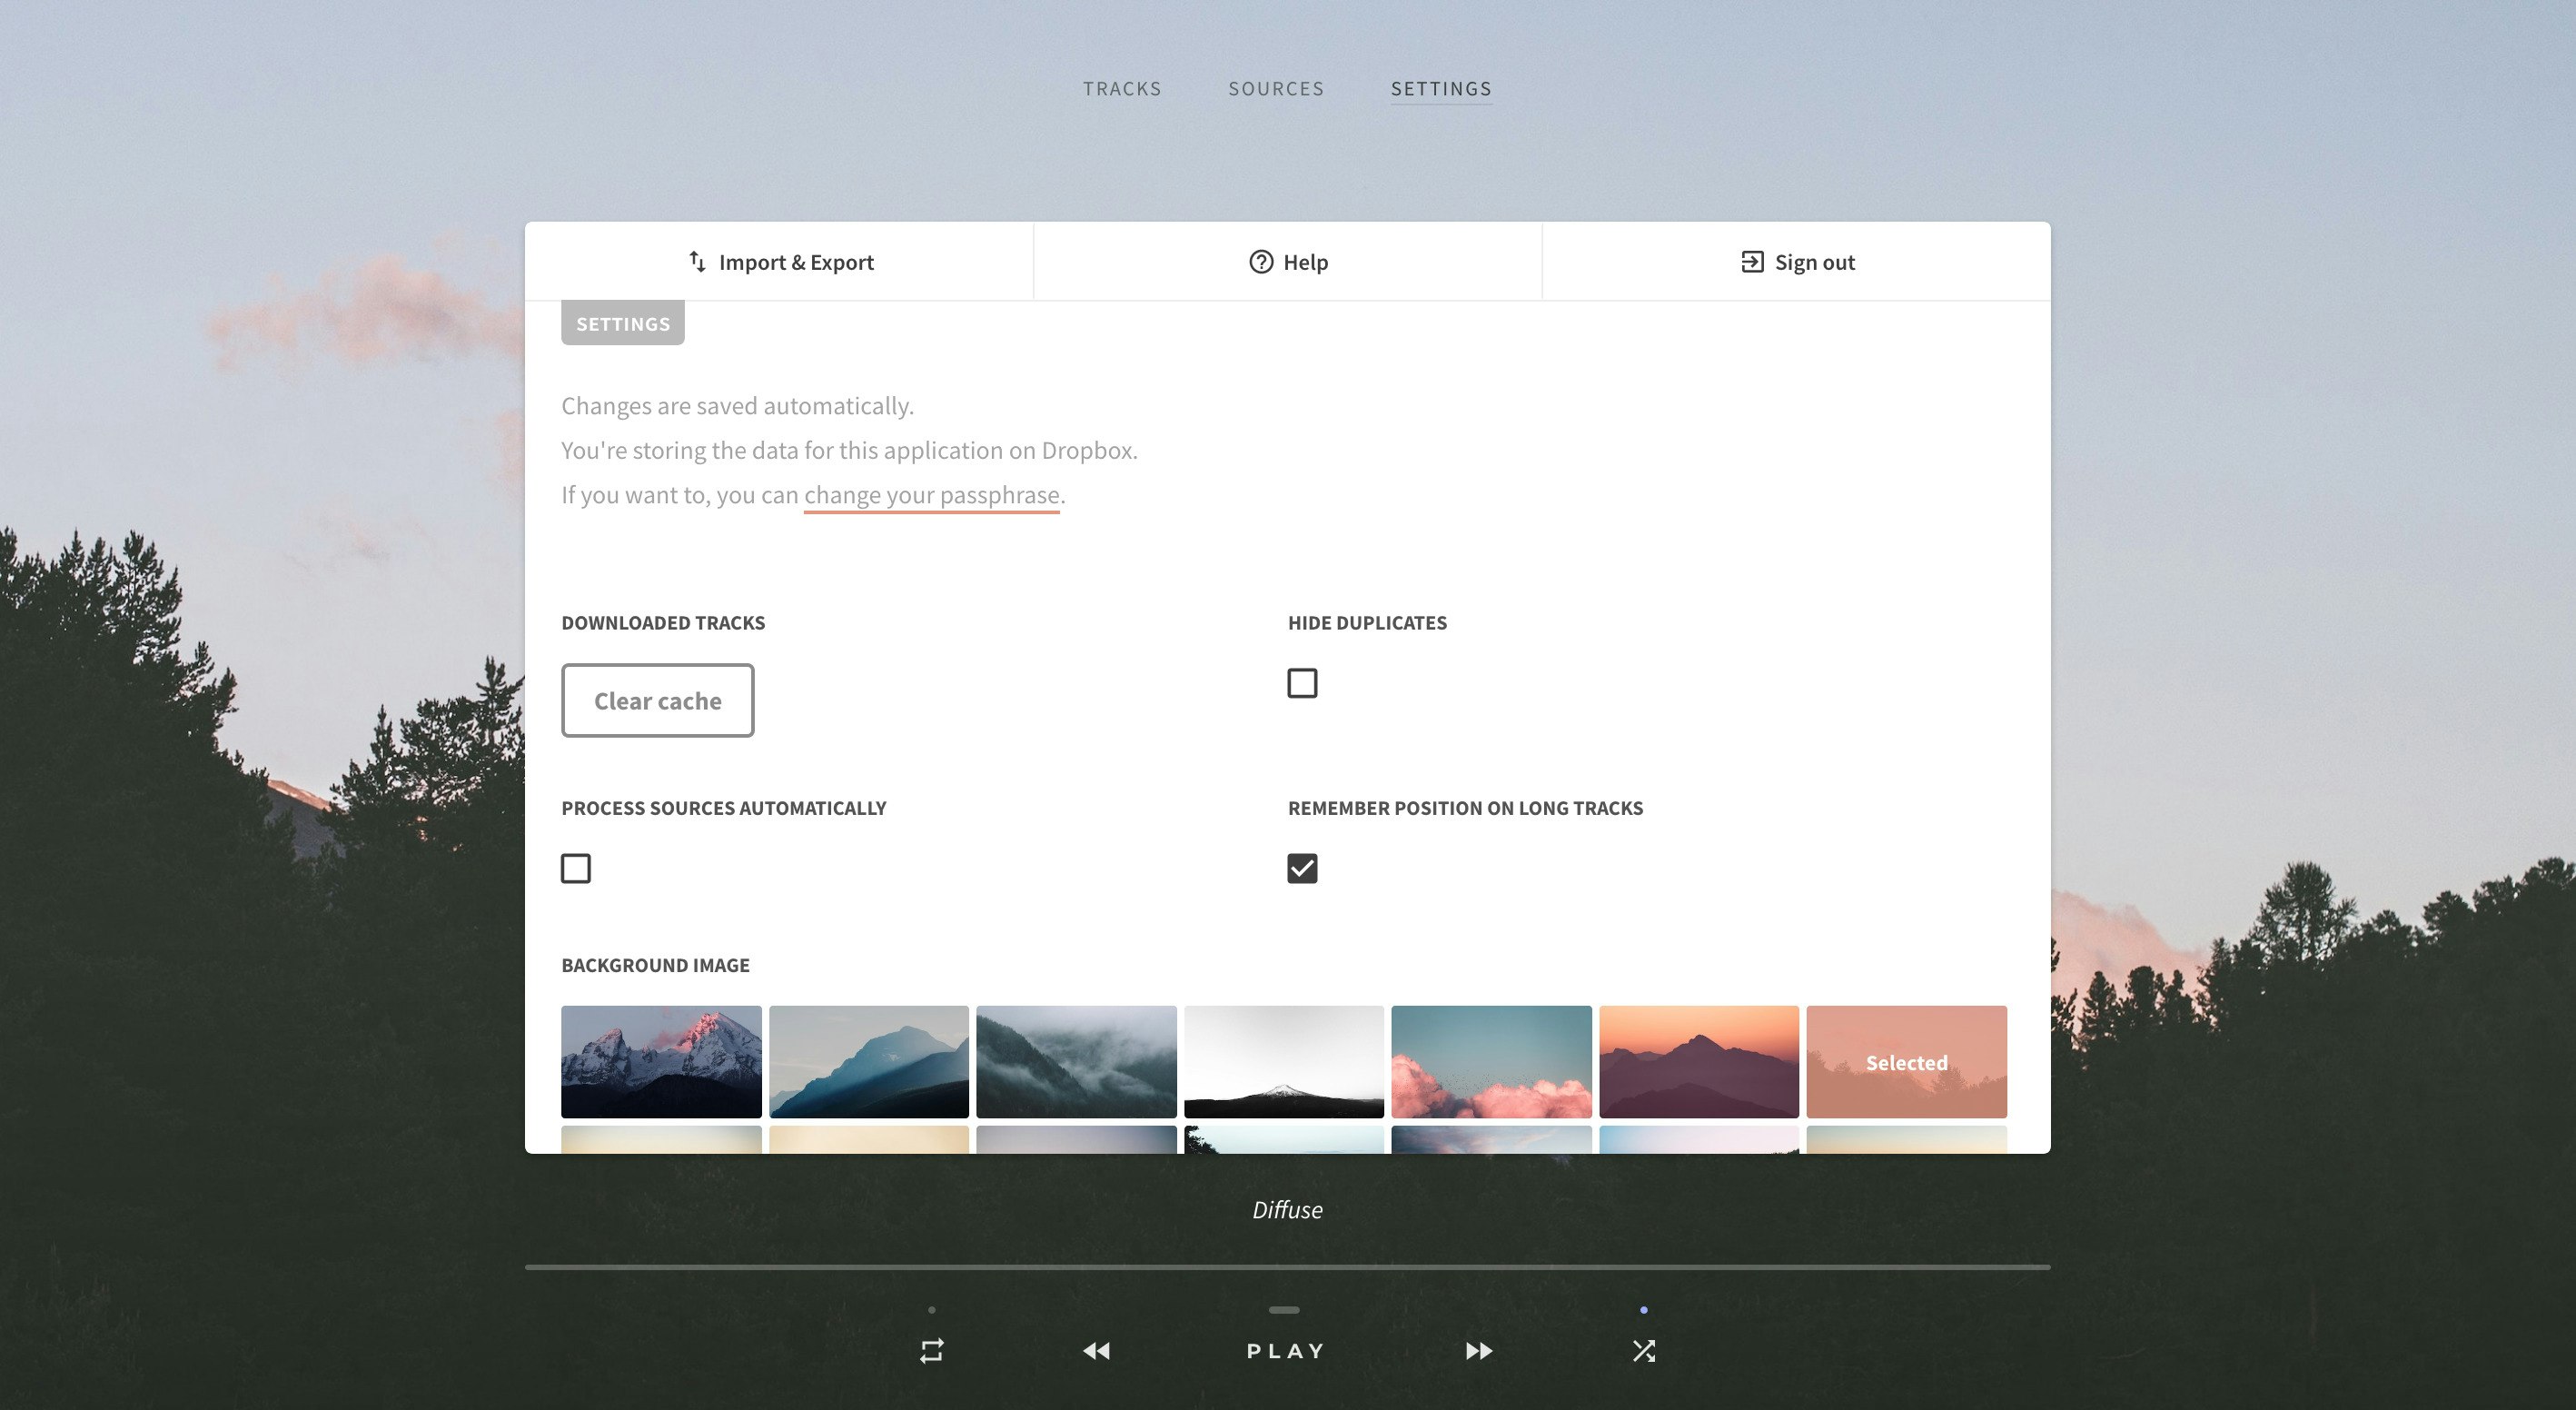Click the Clear cache button

coord(657,701)
